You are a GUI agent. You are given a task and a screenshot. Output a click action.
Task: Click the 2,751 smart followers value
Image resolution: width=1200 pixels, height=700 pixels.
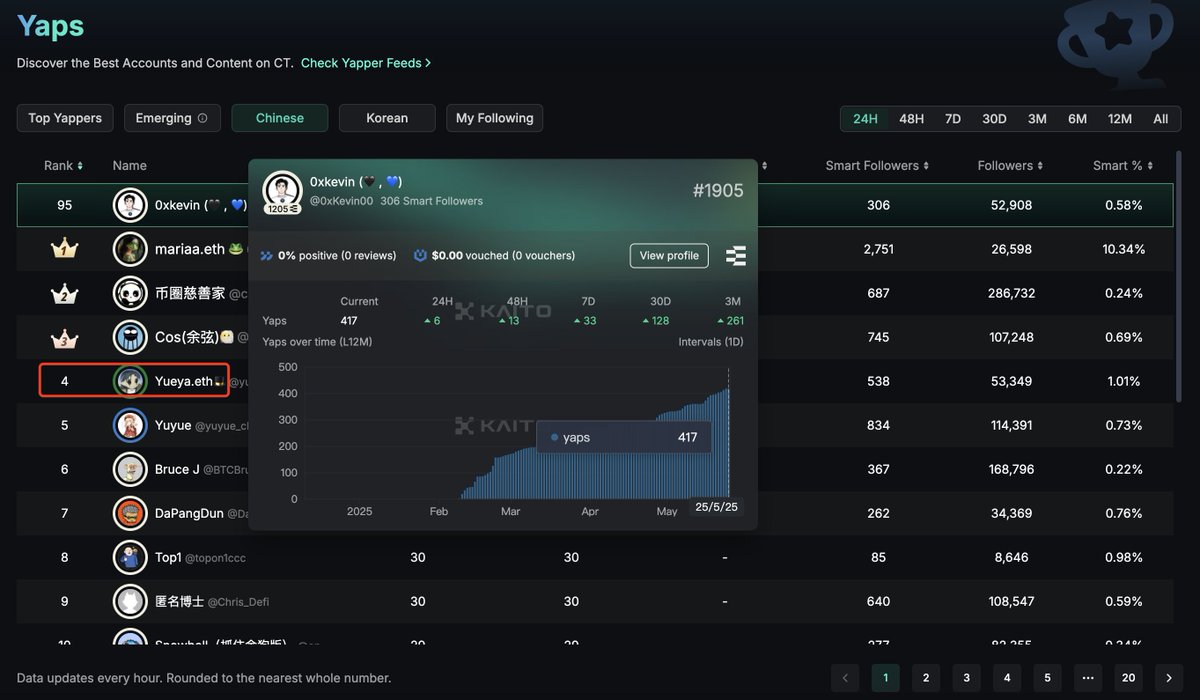click(x=878, y=249)
